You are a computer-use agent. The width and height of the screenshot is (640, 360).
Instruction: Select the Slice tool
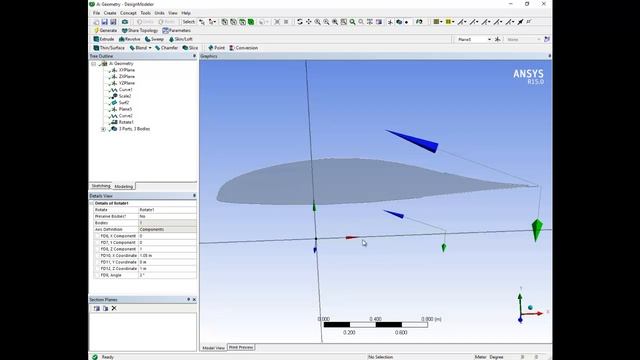pyautogui.click(x=190, y=48)
